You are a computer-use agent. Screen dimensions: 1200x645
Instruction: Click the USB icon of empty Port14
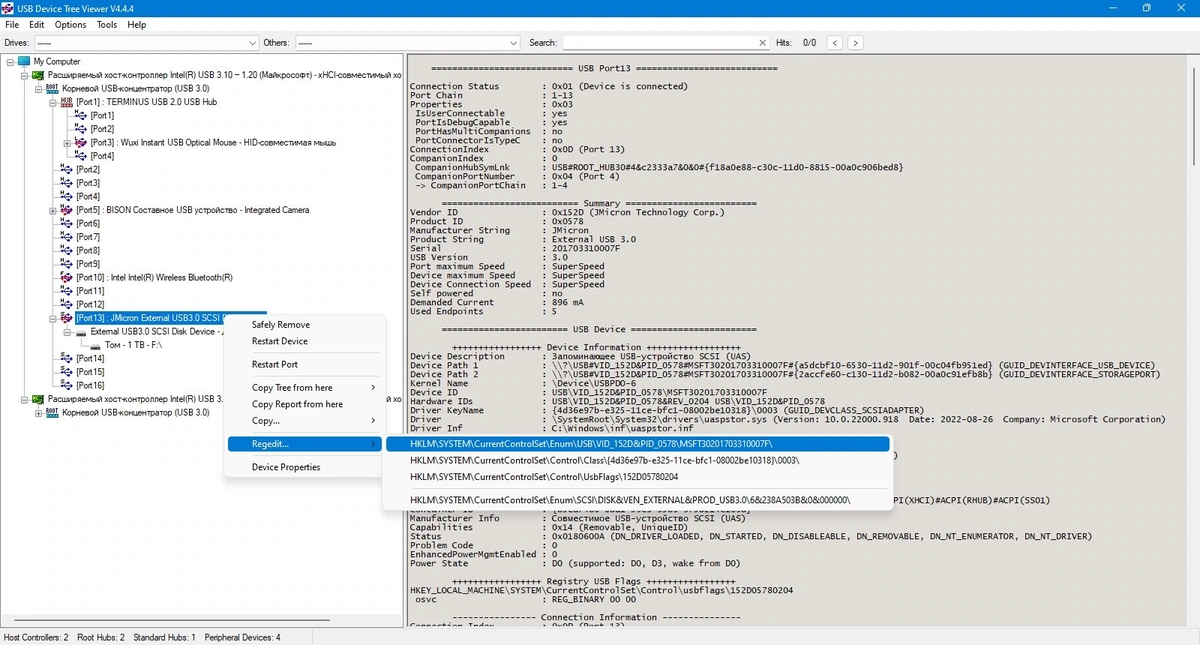click(67, 358)
